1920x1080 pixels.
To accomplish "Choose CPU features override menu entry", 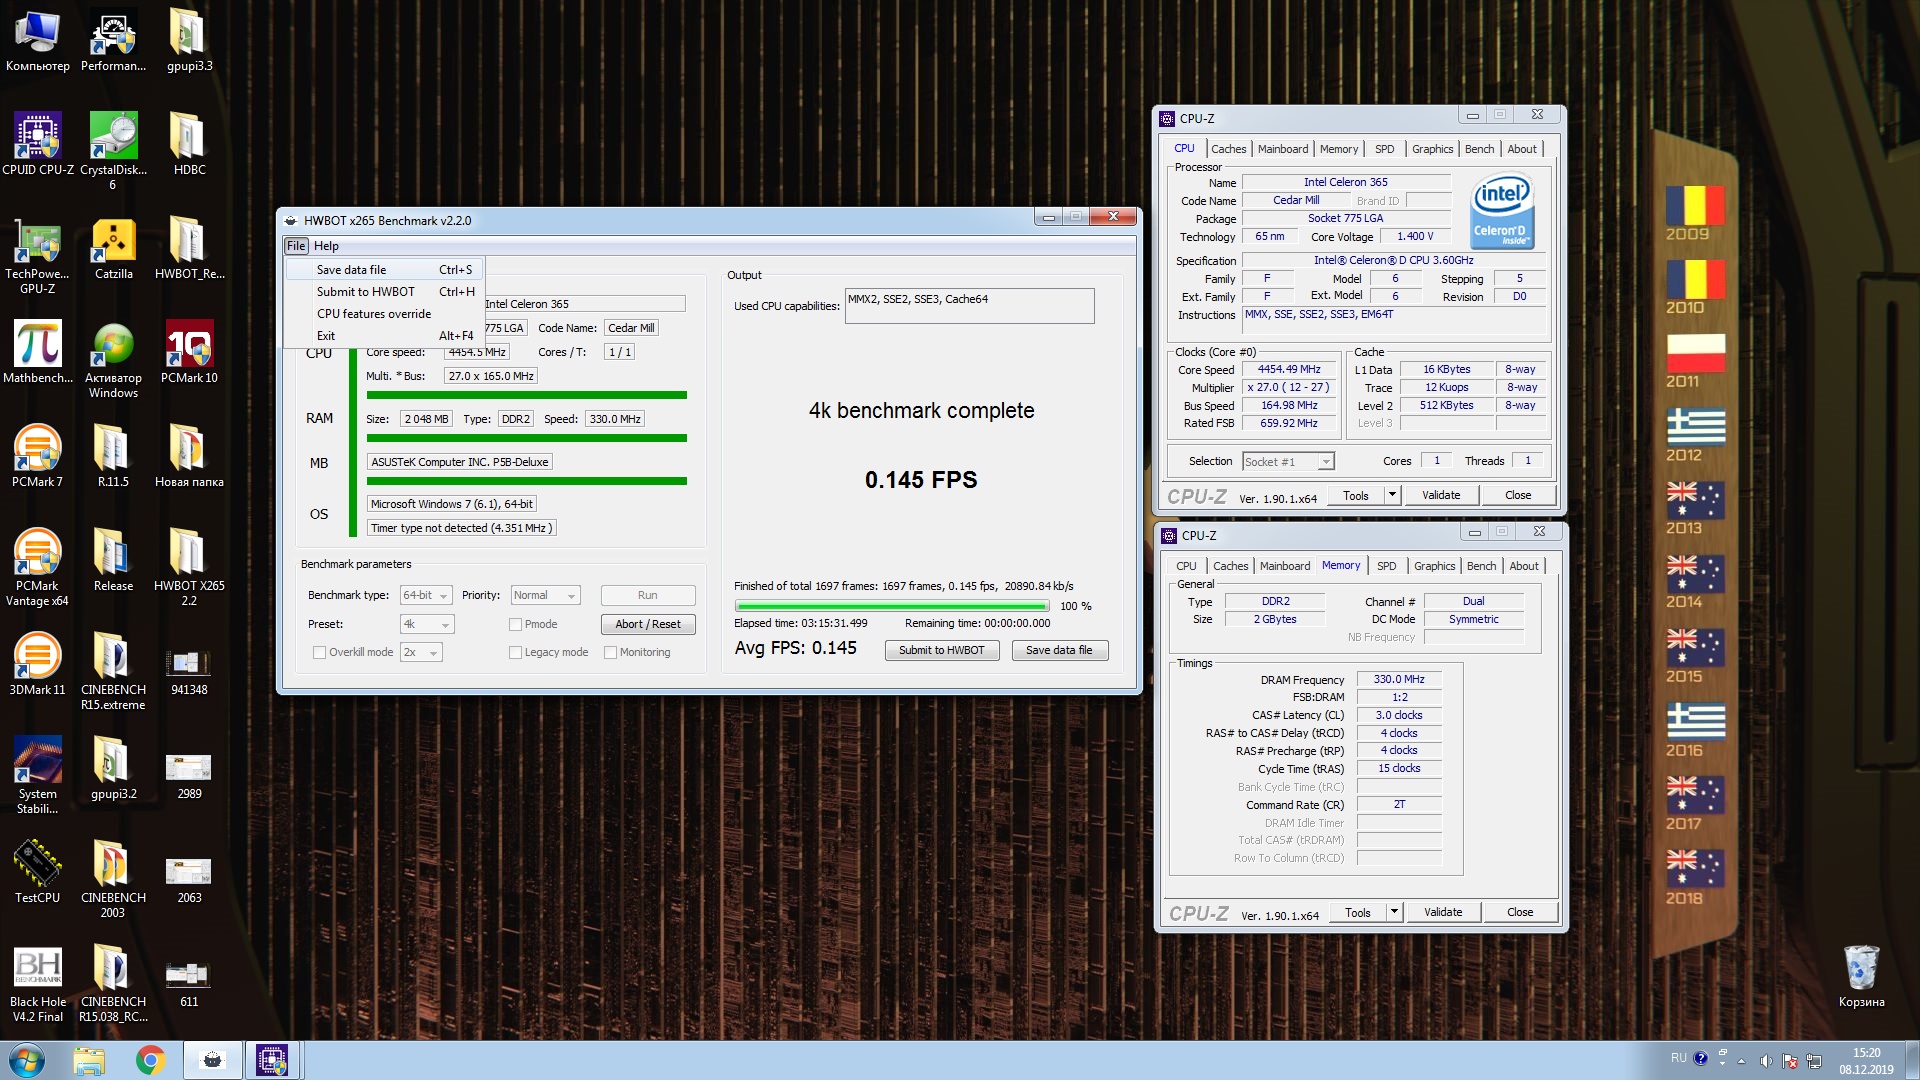I will point(385,313).
